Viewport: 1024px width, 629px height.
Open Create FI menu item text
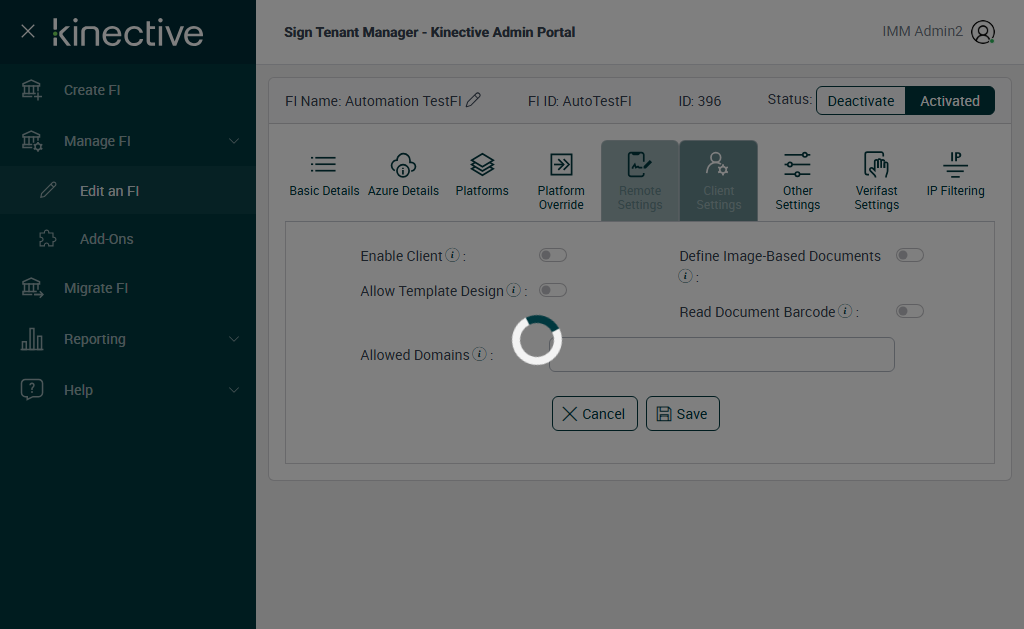(92, 90)
